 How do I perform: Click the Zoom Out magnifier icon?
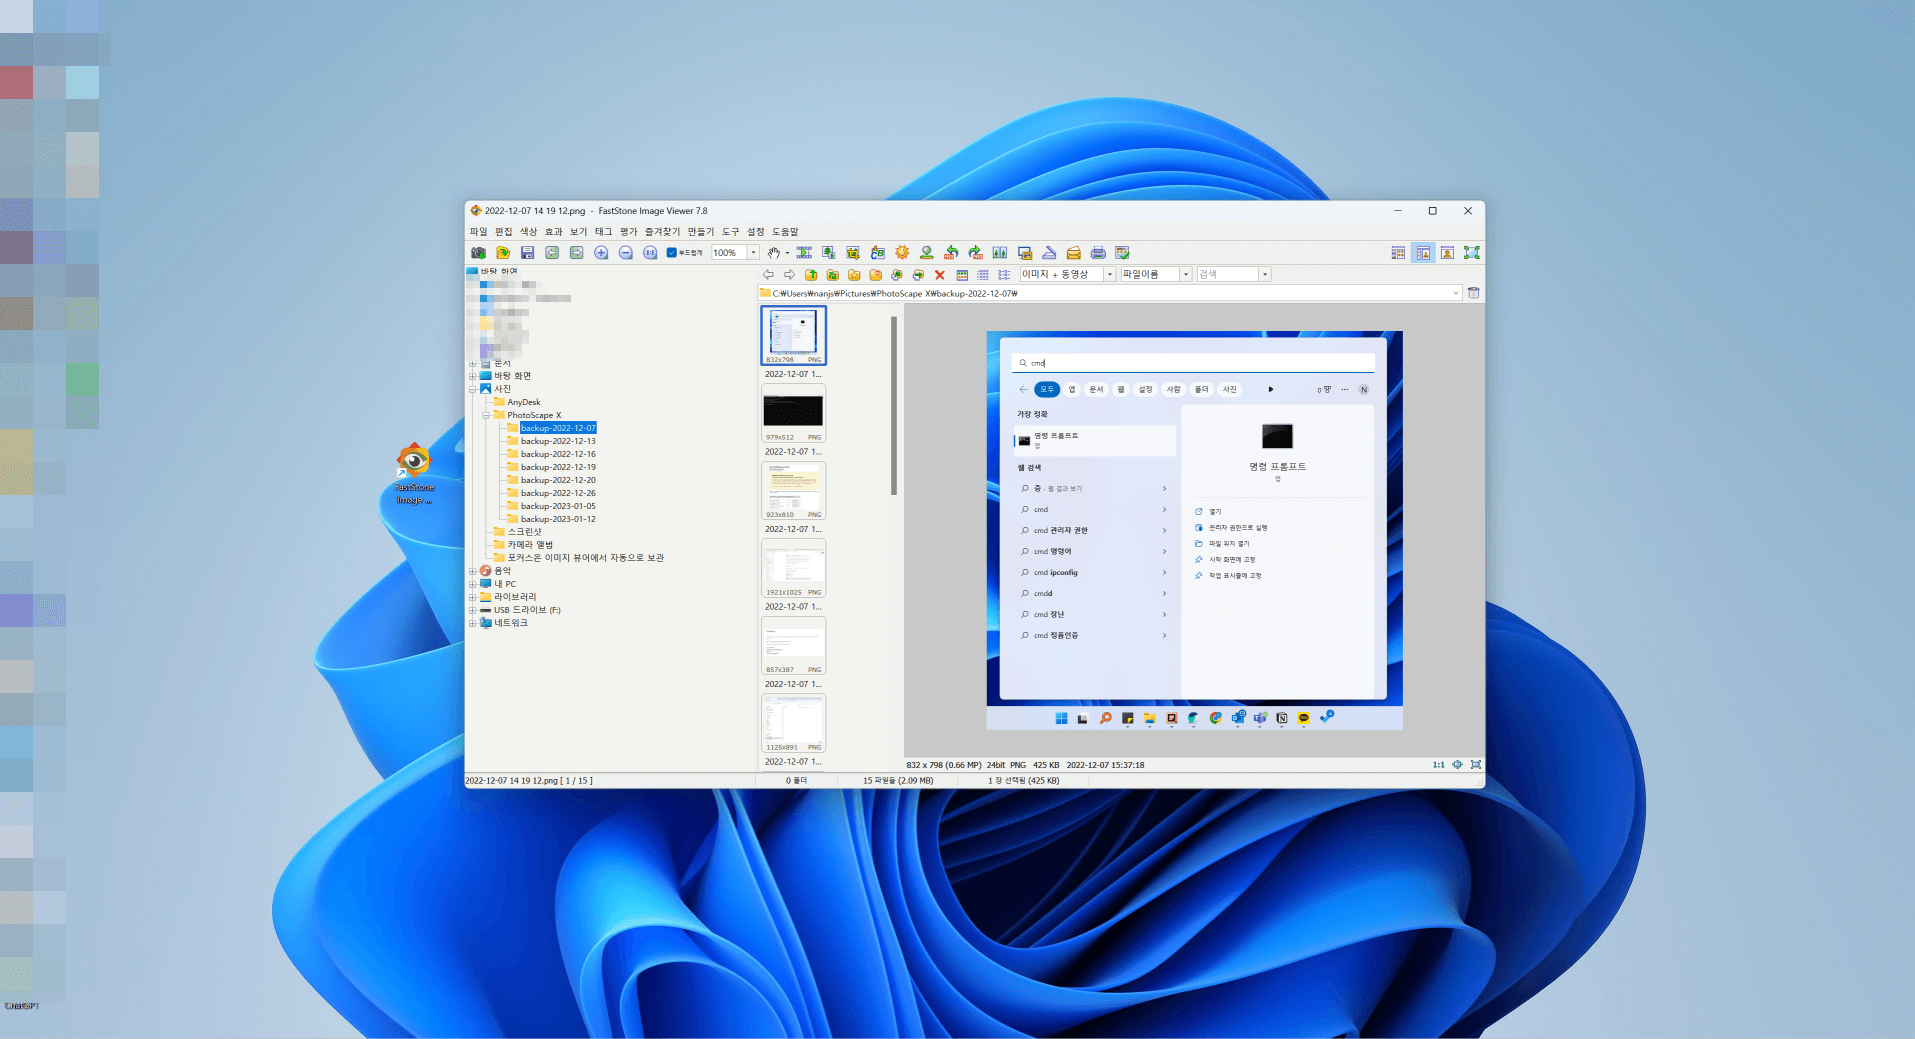coord(625,253)
